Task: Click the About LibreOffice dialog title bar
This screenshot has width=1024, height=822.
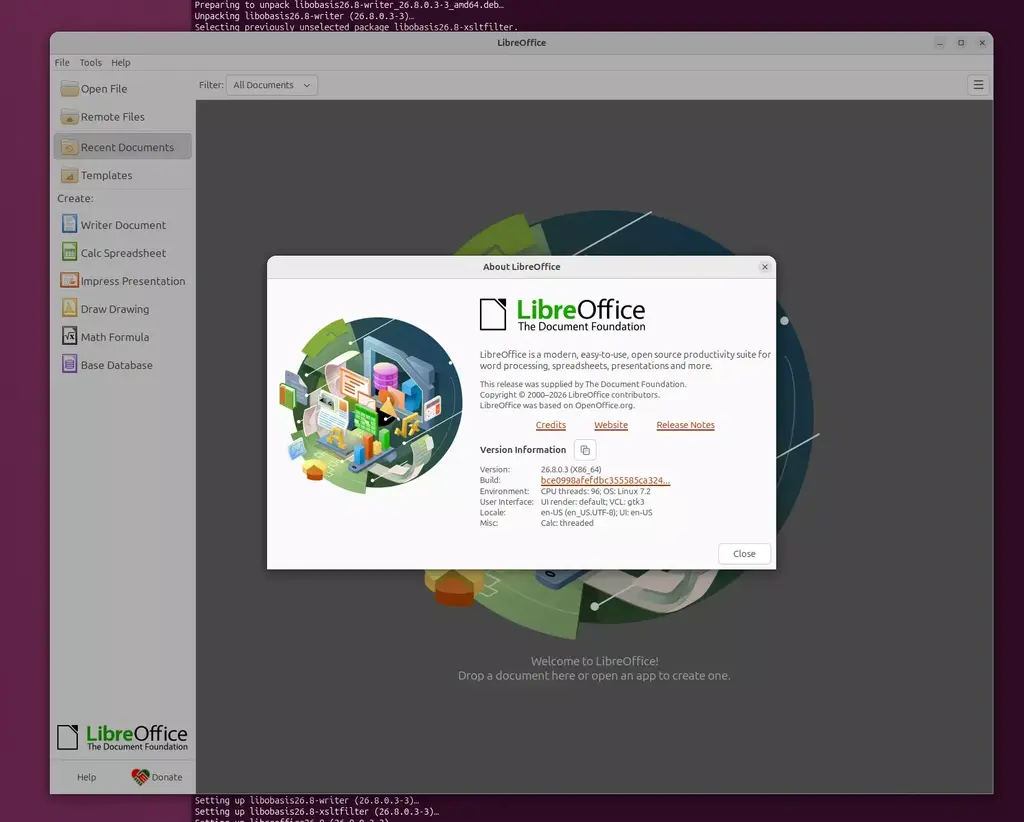Action: [521, 267]
